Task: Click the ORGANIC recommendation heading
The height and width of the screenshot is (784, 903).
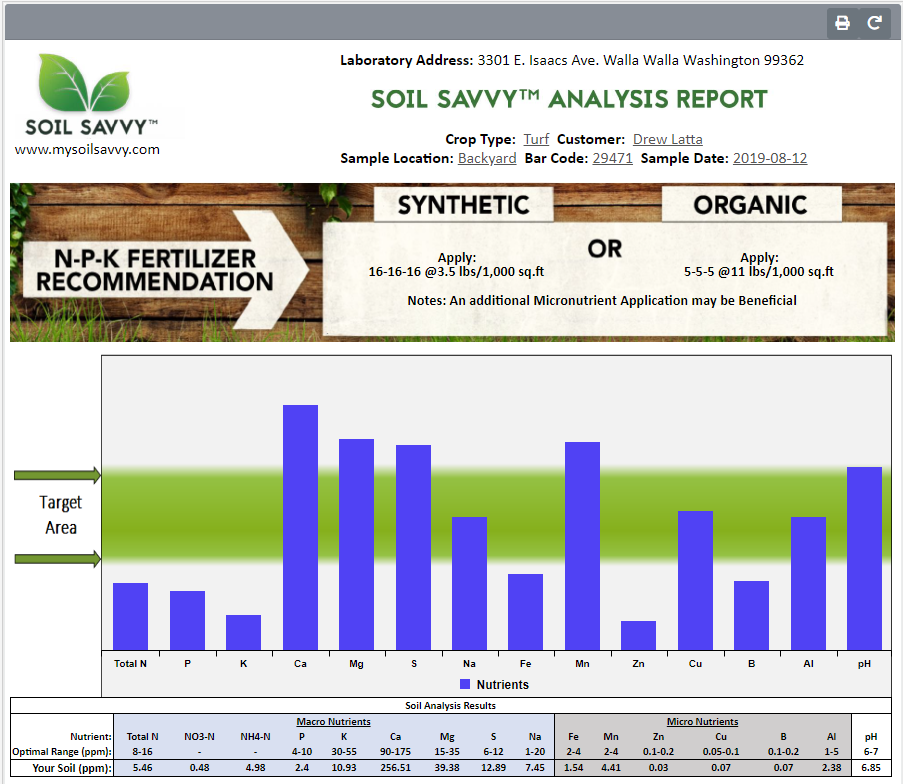Action: coord(750,205)
